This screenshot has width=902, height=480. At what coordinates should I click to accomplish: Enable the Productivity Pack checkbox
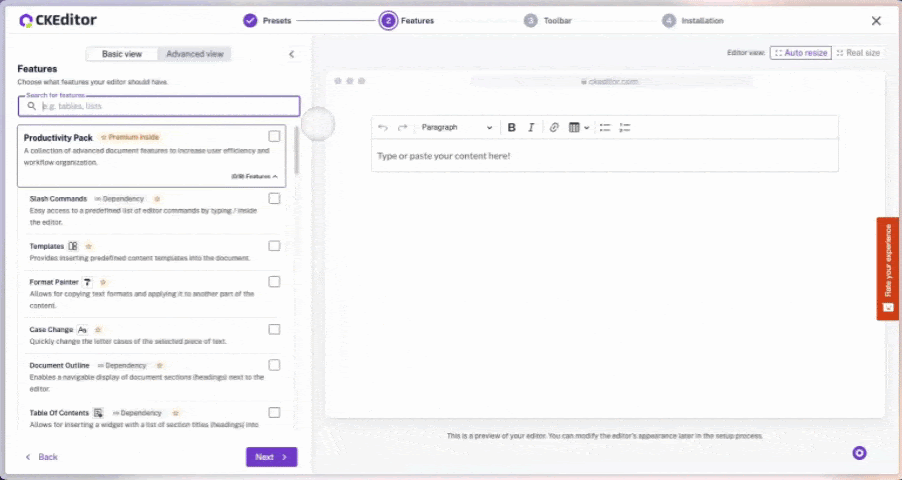point(274,137)
